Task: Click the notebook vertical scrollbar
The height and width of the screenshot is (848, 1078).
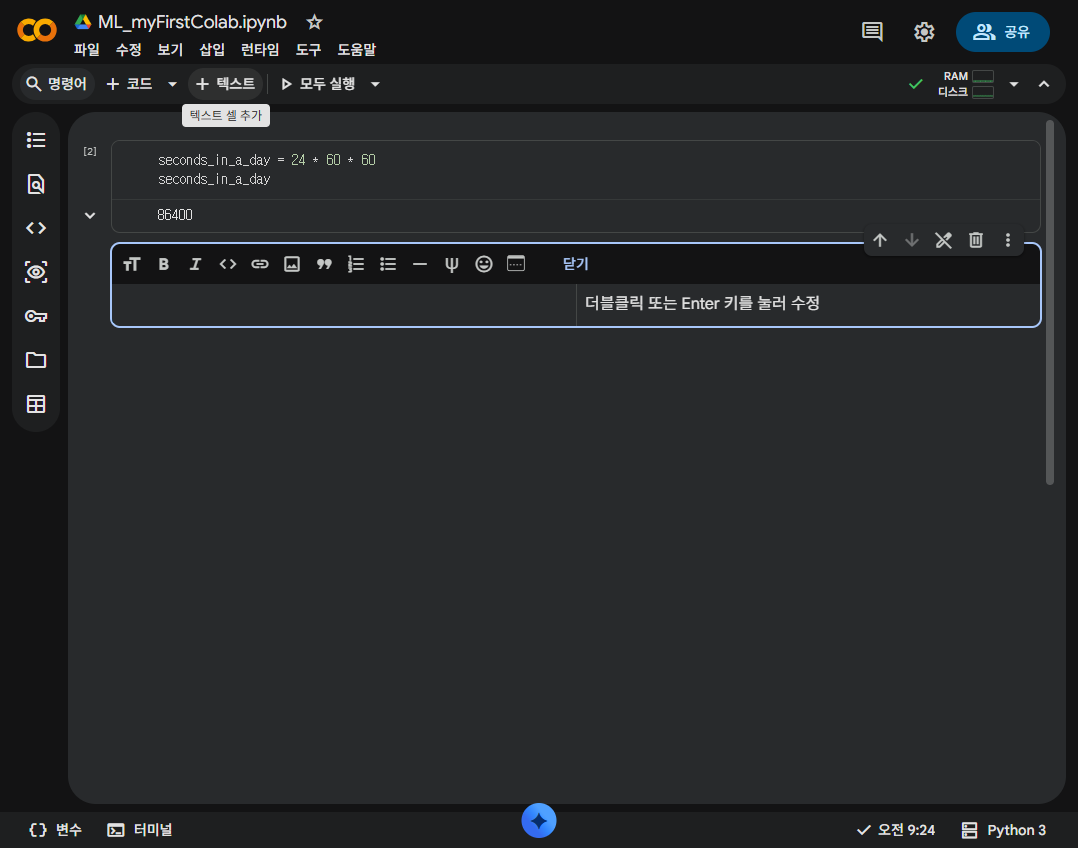Action: tap(1049, 303)
